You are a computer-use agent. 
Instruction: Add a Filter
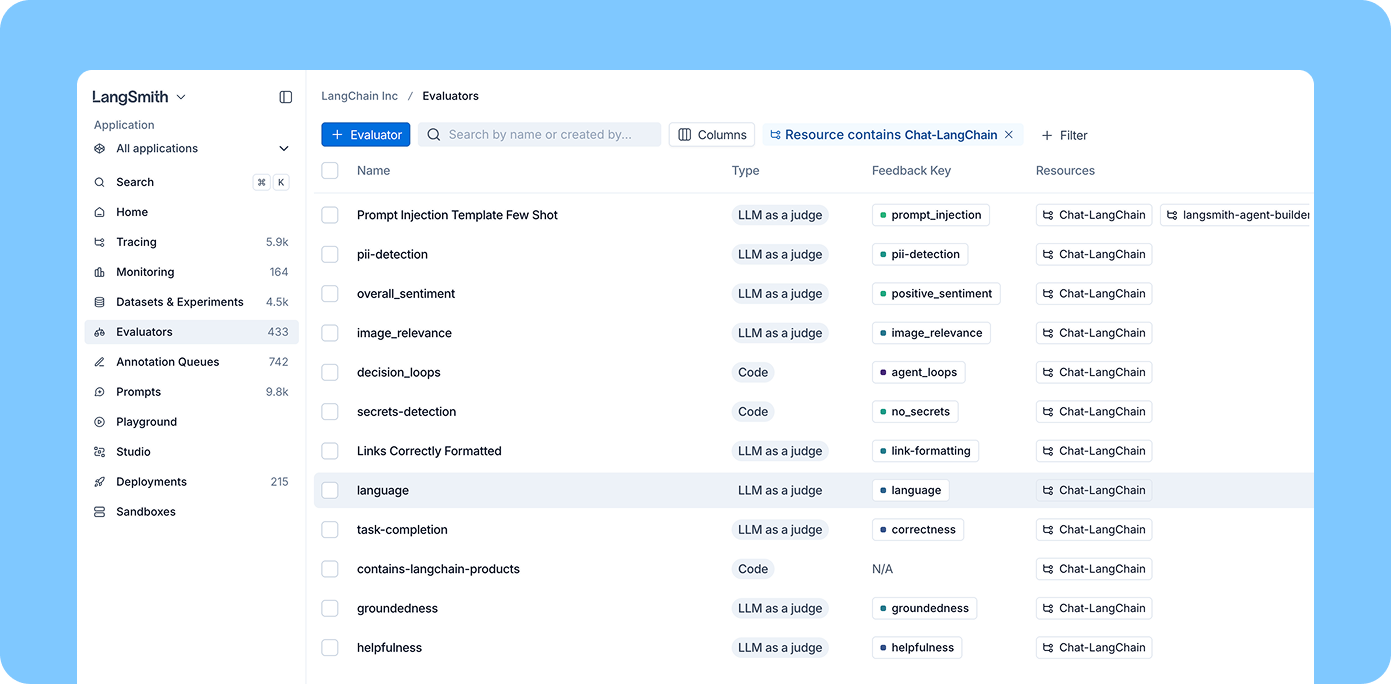coord(1064,135)
